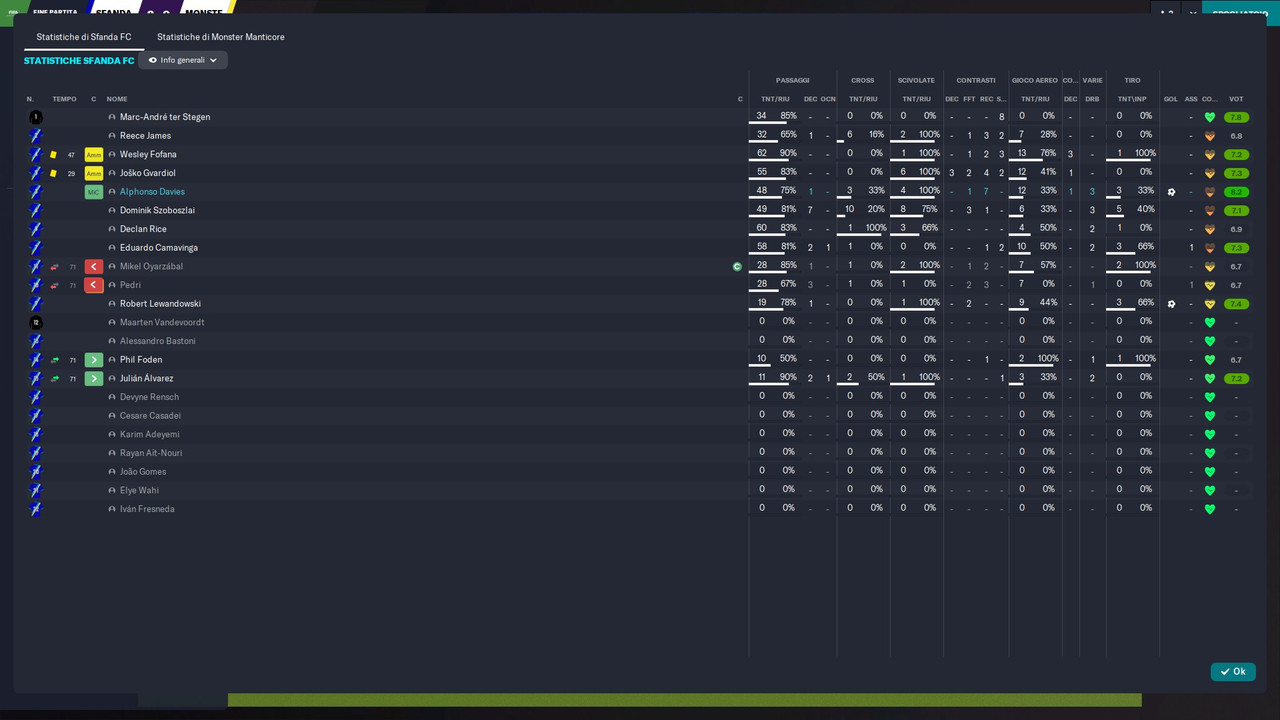Click Wesley Fofana's 90% pass completion
1280x720 pixels.
tap(788, 153)
